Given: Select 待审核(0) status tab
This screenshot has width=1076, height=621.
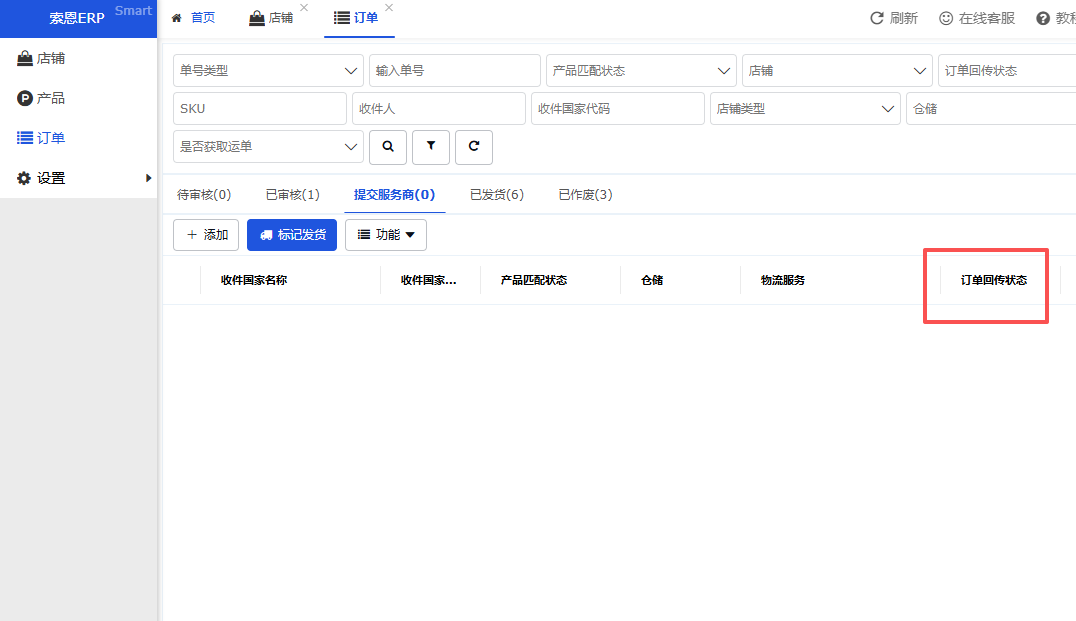Looking at the screenshot, I should [204, 195].
